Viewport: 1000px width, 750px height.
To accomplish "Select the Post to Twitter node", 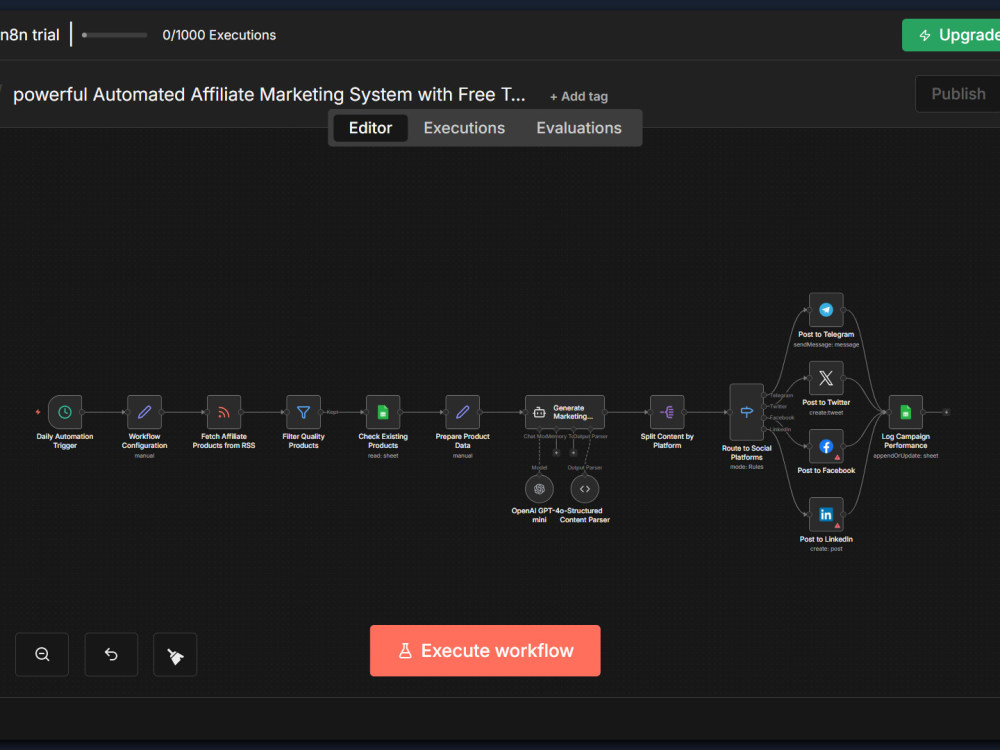I will tap(826, 378).
